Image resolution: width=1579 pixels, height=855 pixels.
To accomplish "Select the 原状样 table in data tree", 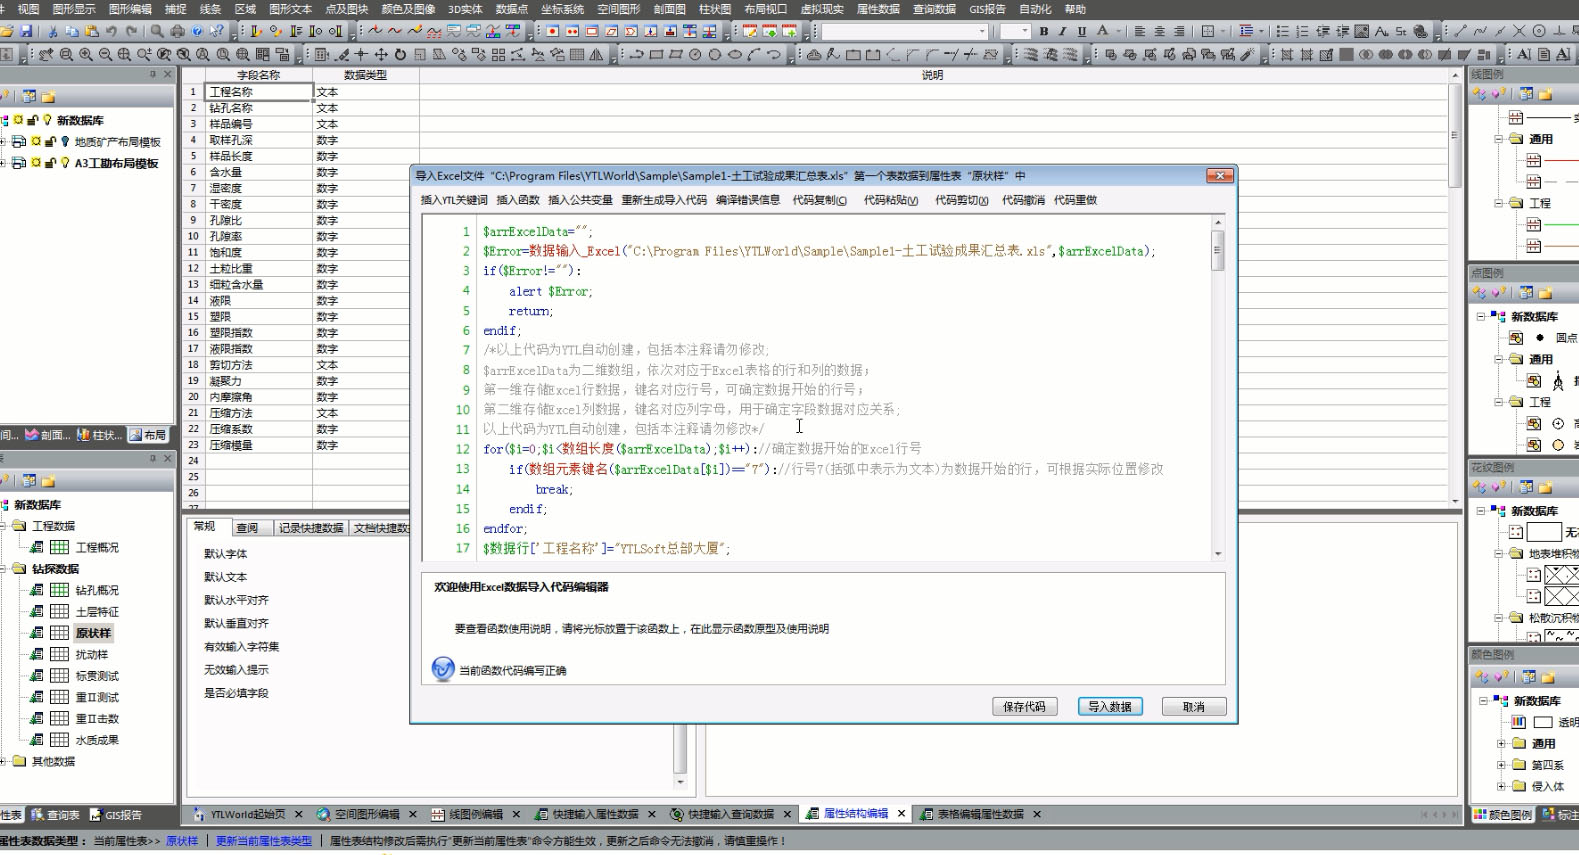I will pos(94,633).
